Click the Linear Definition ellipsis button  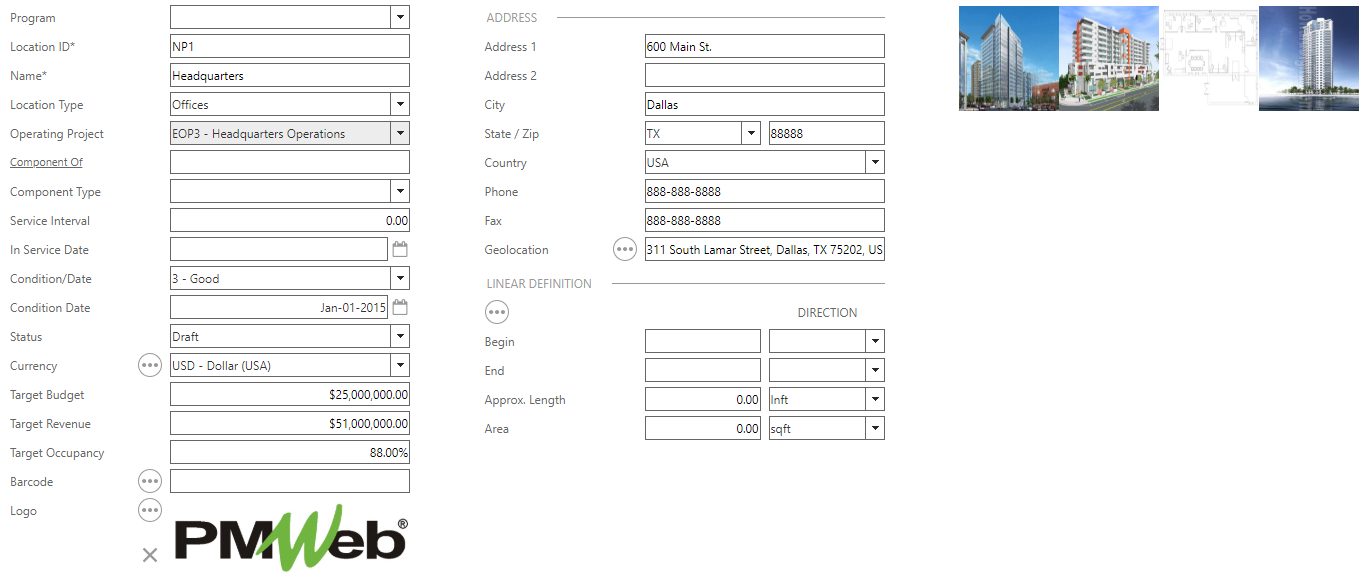click(x=497, y=313)
